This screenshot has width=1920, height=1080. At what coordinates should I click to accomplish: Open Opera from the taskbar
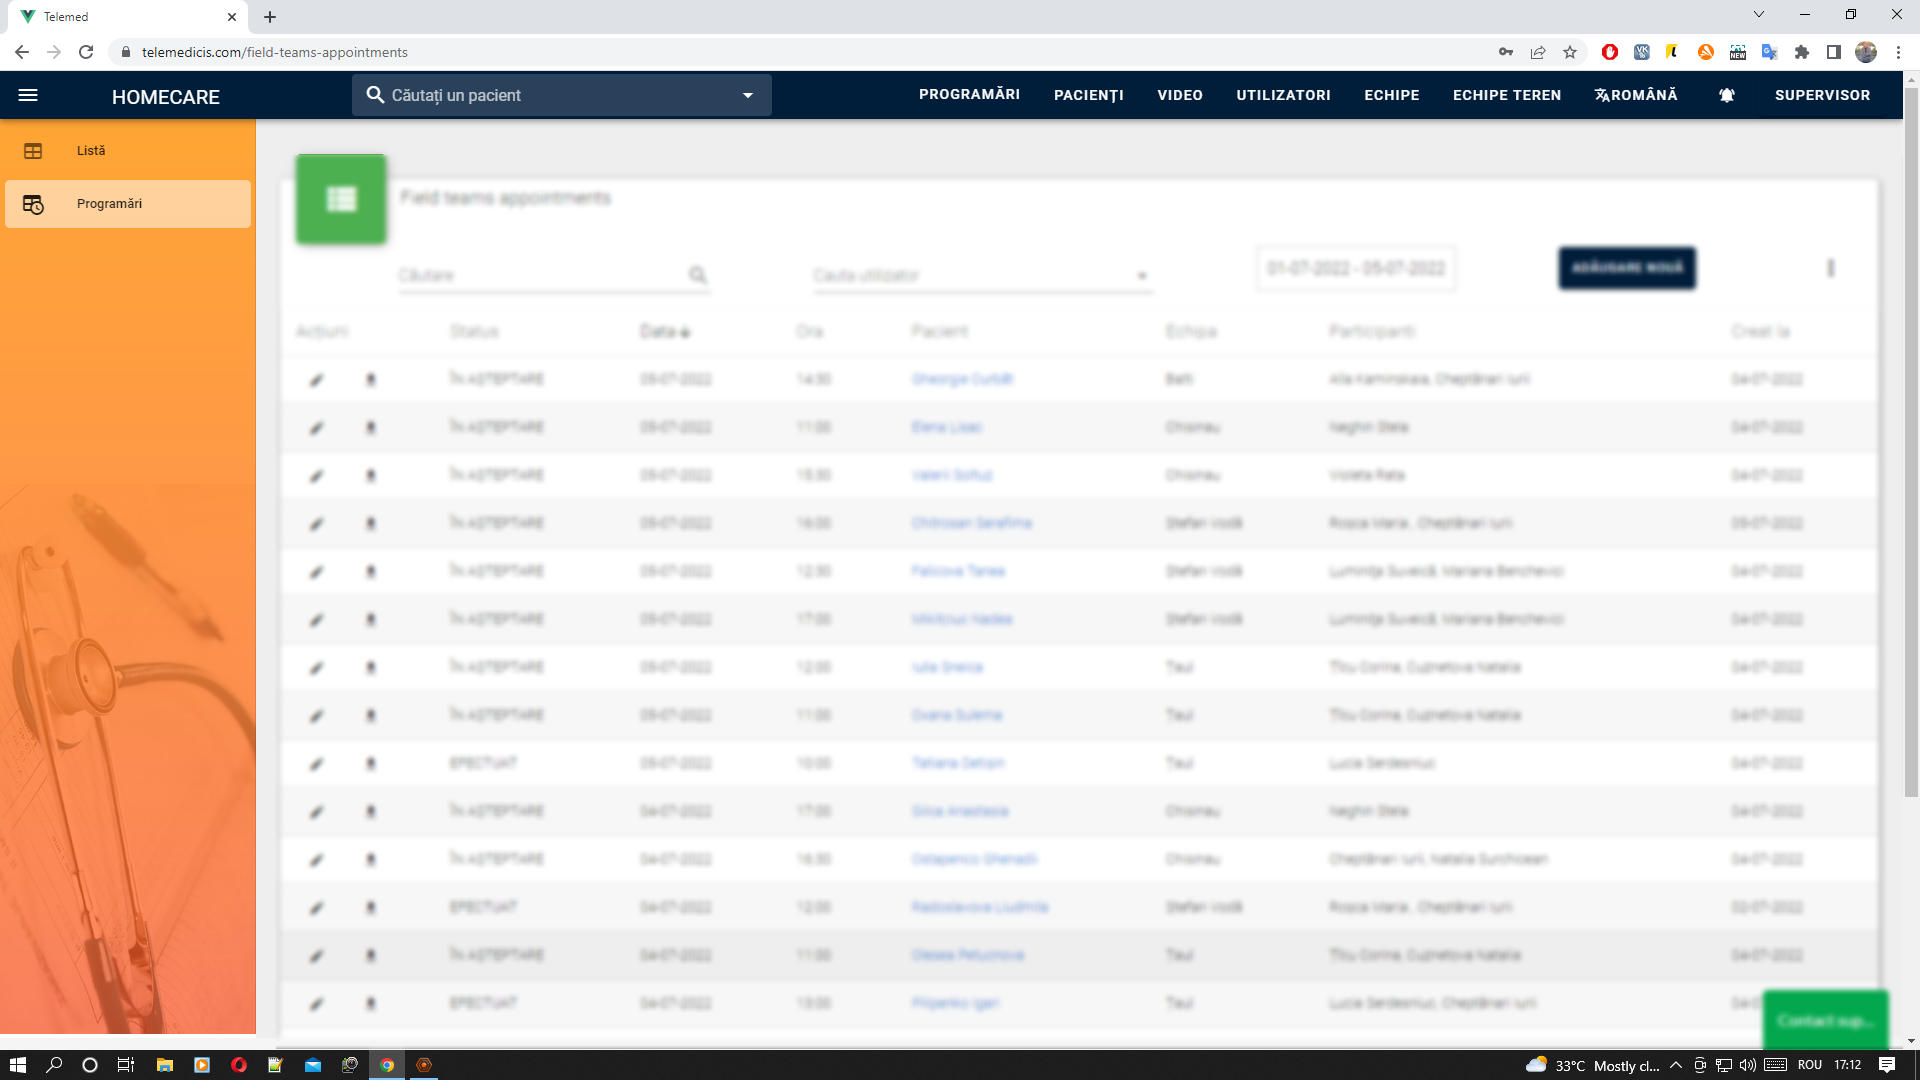click(x=239, y=1065)
